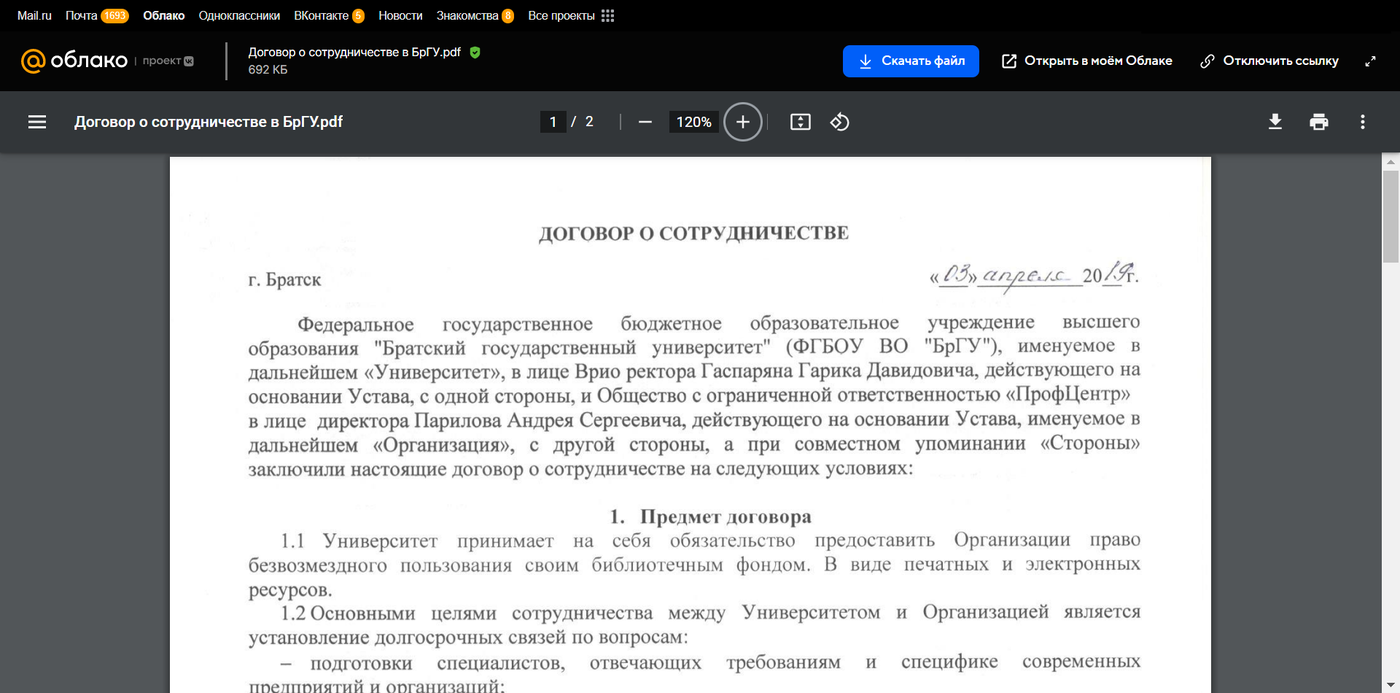1400x693 pixels.
Task: Edit the current page number field
Action: 553,122
